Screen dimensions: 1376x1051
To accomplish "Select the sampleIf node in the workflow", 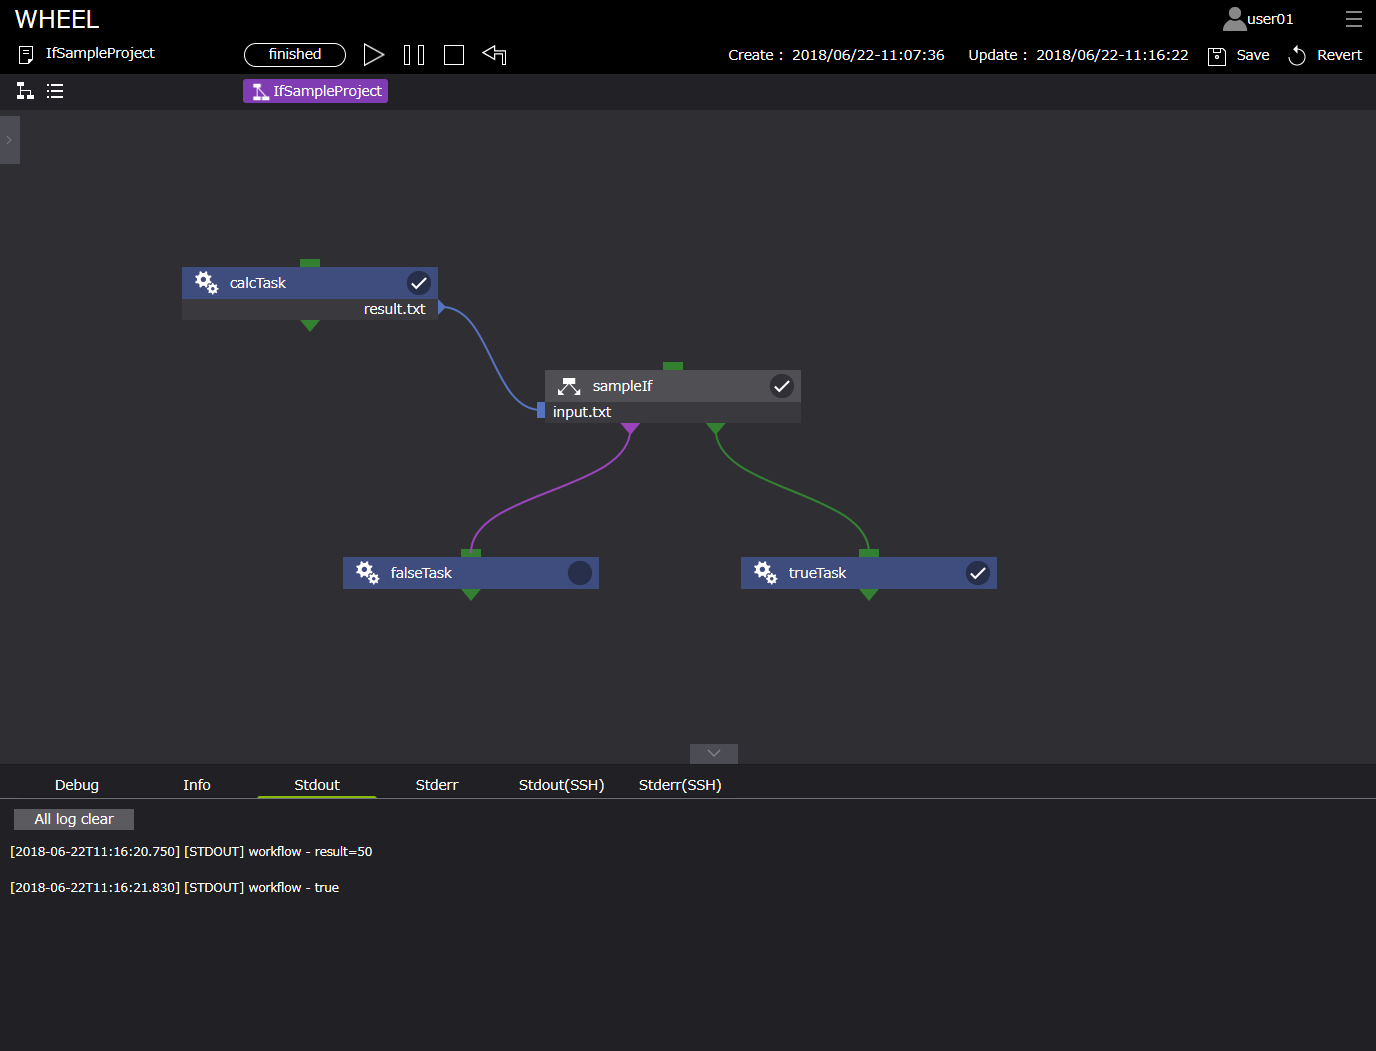I will (622, 386).
